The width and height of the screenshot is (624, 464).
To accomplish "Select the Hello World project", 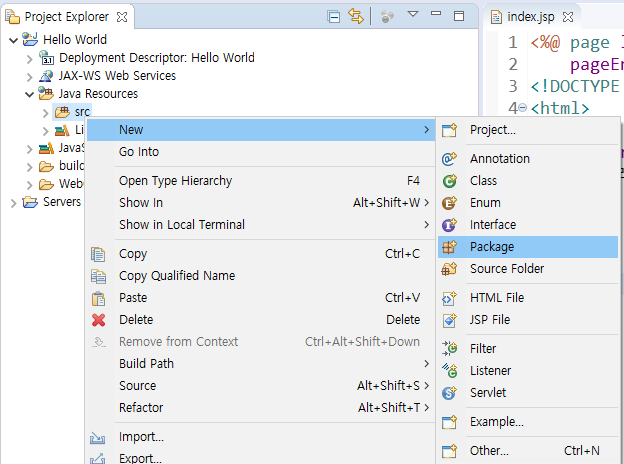I will (75, 39).
